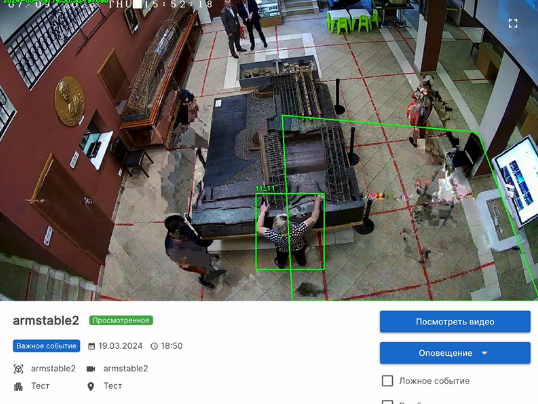
Task: Expand the snapshot to fullscreen
Action: [x=513, y=24]
